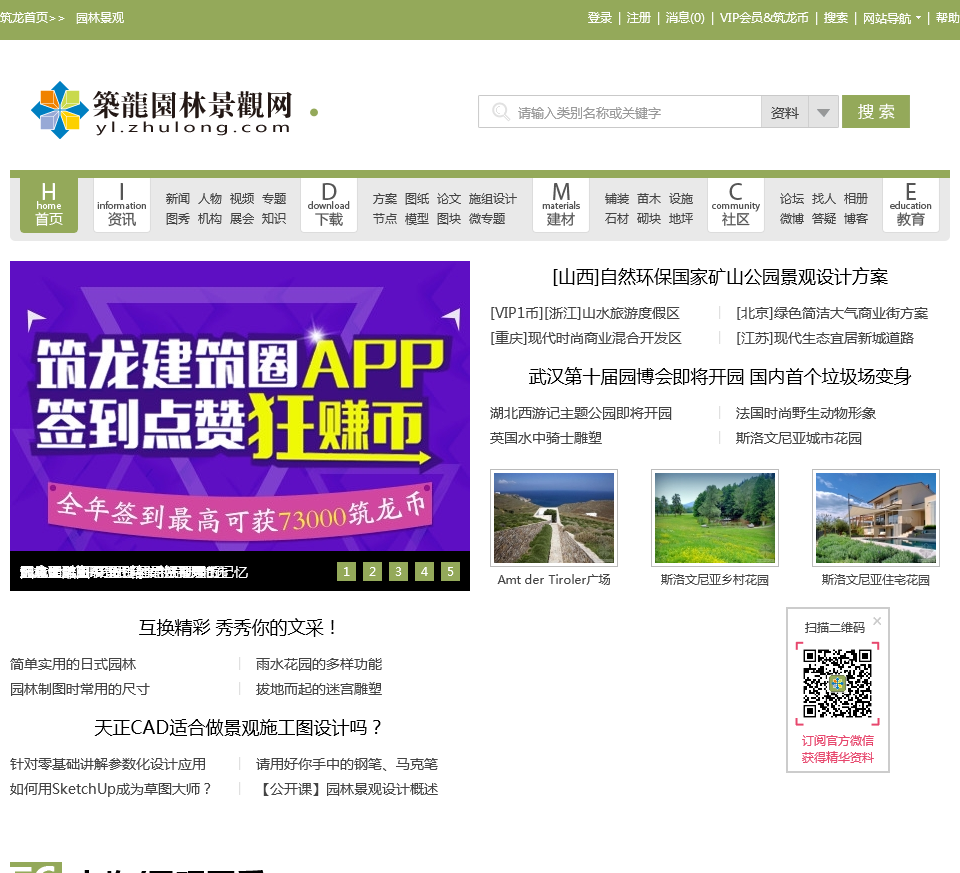Open VIP会员&筑龙币 link
This screenshot has width=960, height=873.
point(764,18)
